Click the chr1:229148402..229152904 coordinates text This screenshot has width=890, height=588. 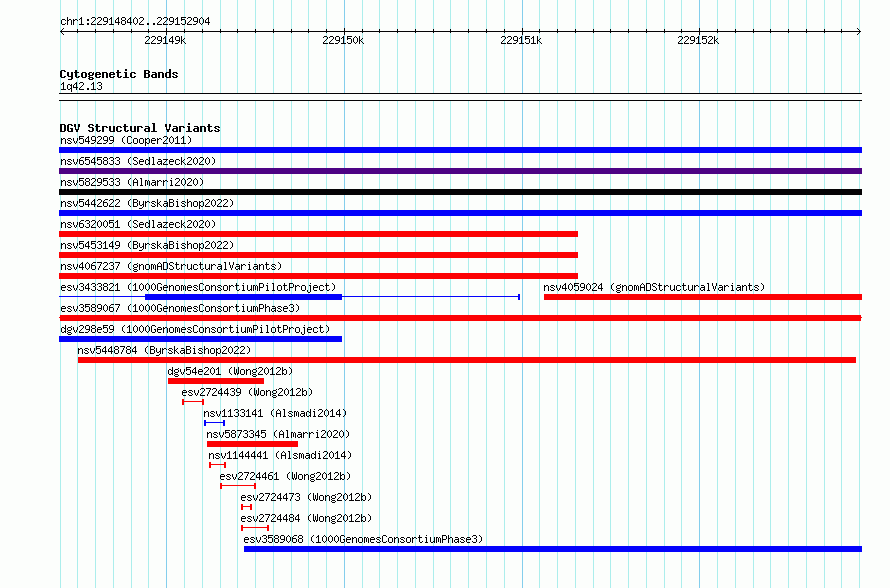tap(135, 21)
